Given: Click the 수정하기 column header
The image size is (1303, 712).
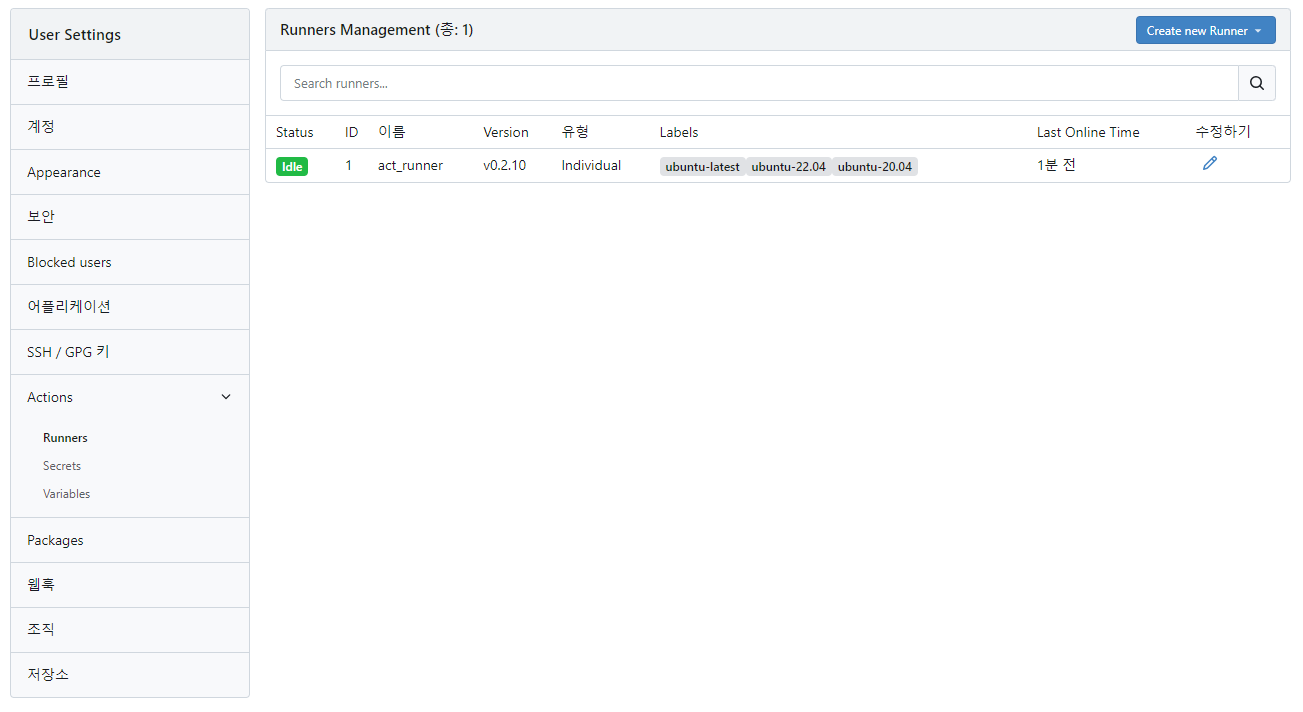Looking at the screenshot, I should click(1223, 132).
